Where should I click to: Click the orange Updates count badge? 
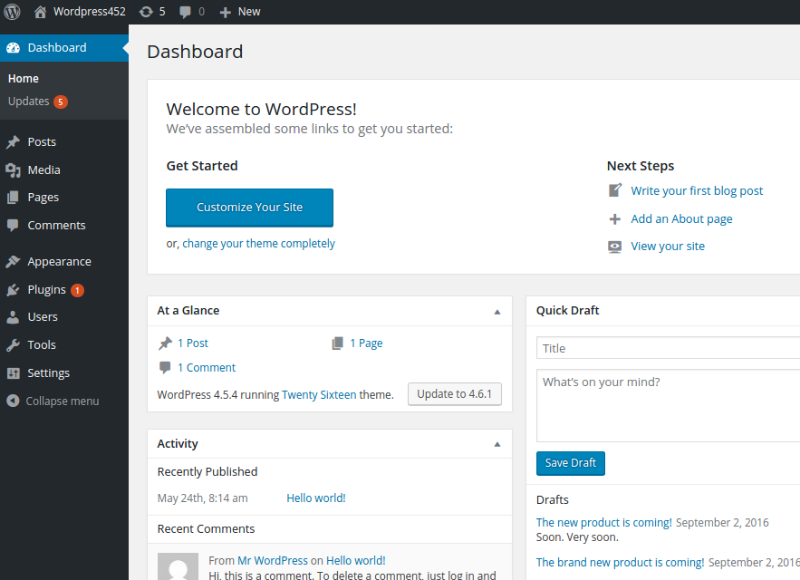pyautogui.click(x=61, y=102)
